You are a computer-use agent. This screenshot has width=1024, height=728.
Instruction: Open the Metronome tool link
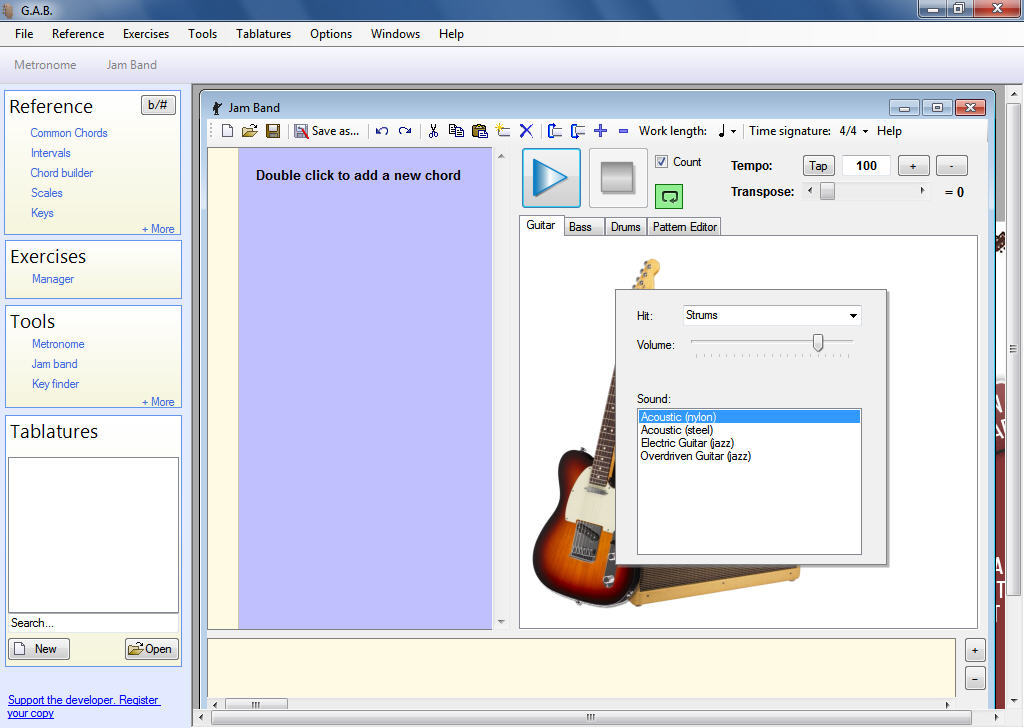tap(57, 343)
